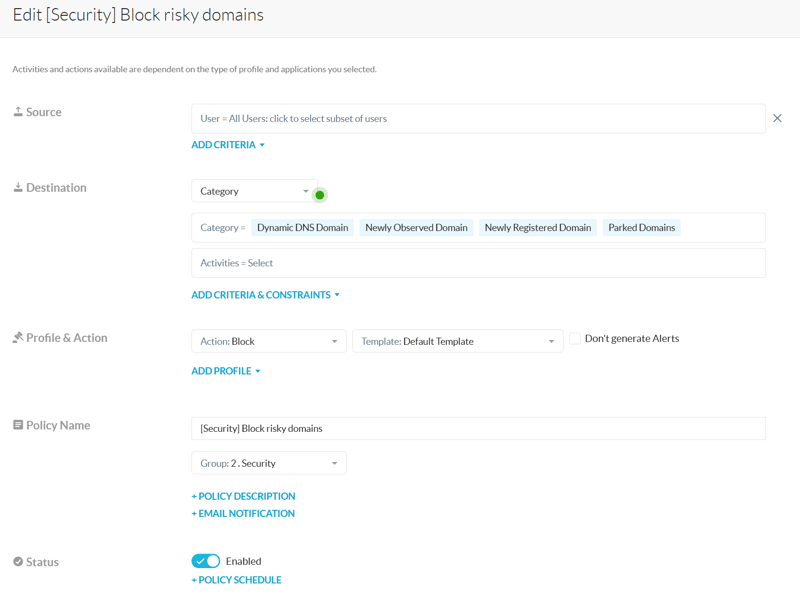Click the Source upload icon
800x604 pixels.
pos(18,112)
